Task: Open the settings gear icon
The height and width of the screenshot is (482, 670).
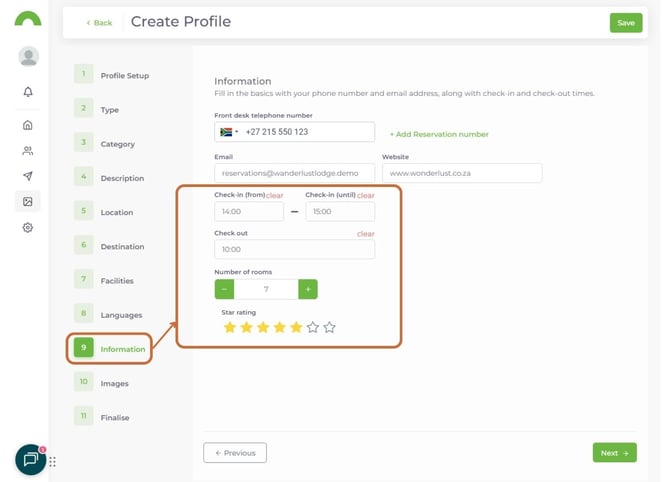Action: (x=28, y=228)
